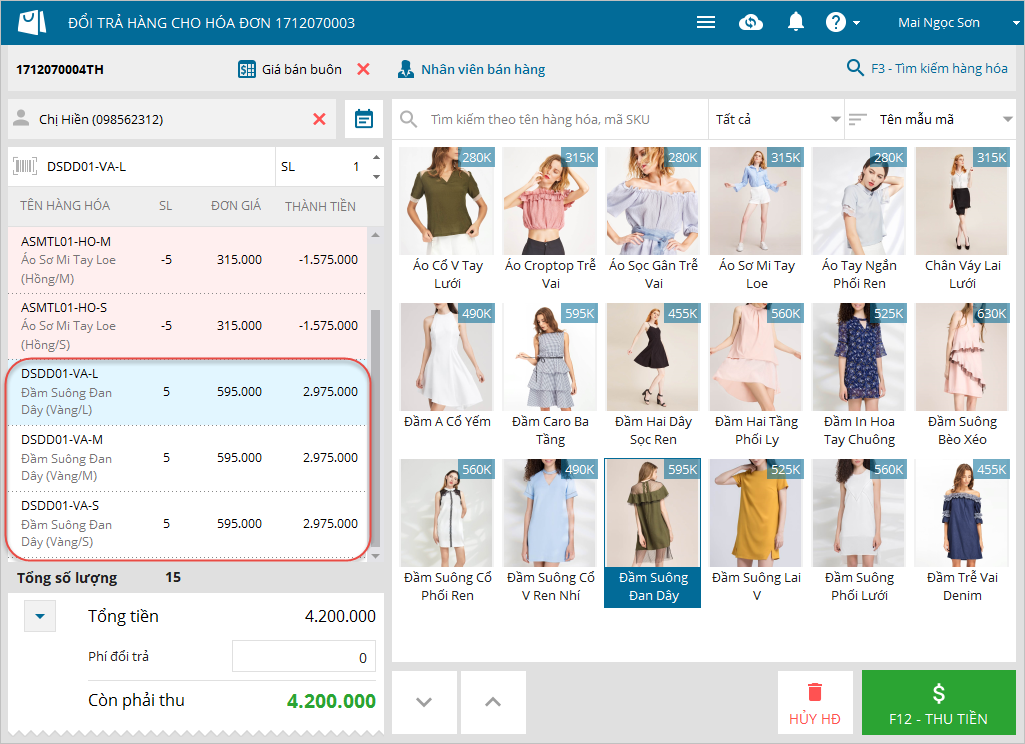This screenshot has height=744, width=1025.
Task: Remove customer Chị Hiền with red X
Action: 319,119
